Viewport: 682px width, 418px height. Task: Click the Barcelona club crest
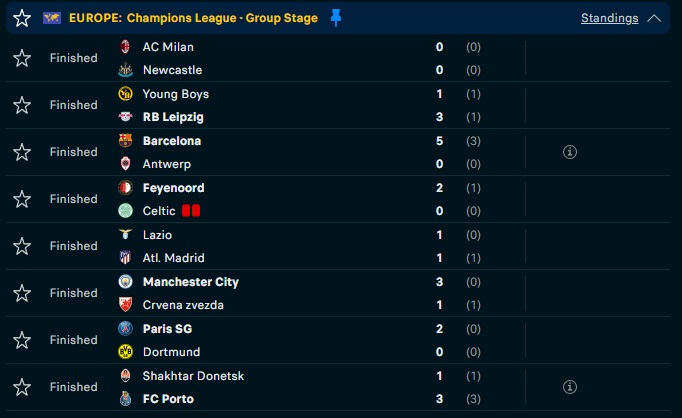click(x=125, y=140)
